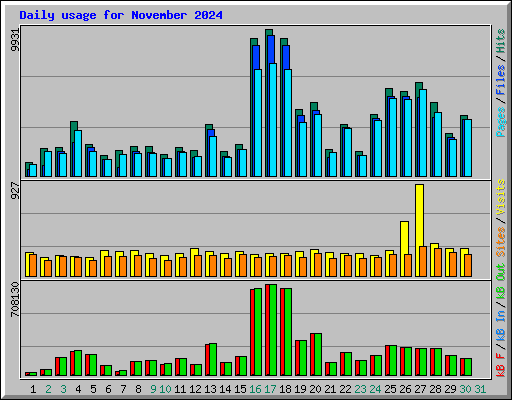Click day label "27" on the x-axis

point(420,389)
